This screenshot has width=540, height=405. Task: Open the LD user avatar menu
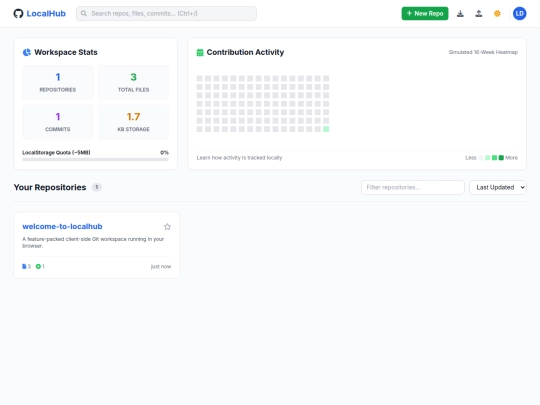(x=519, y=13)
